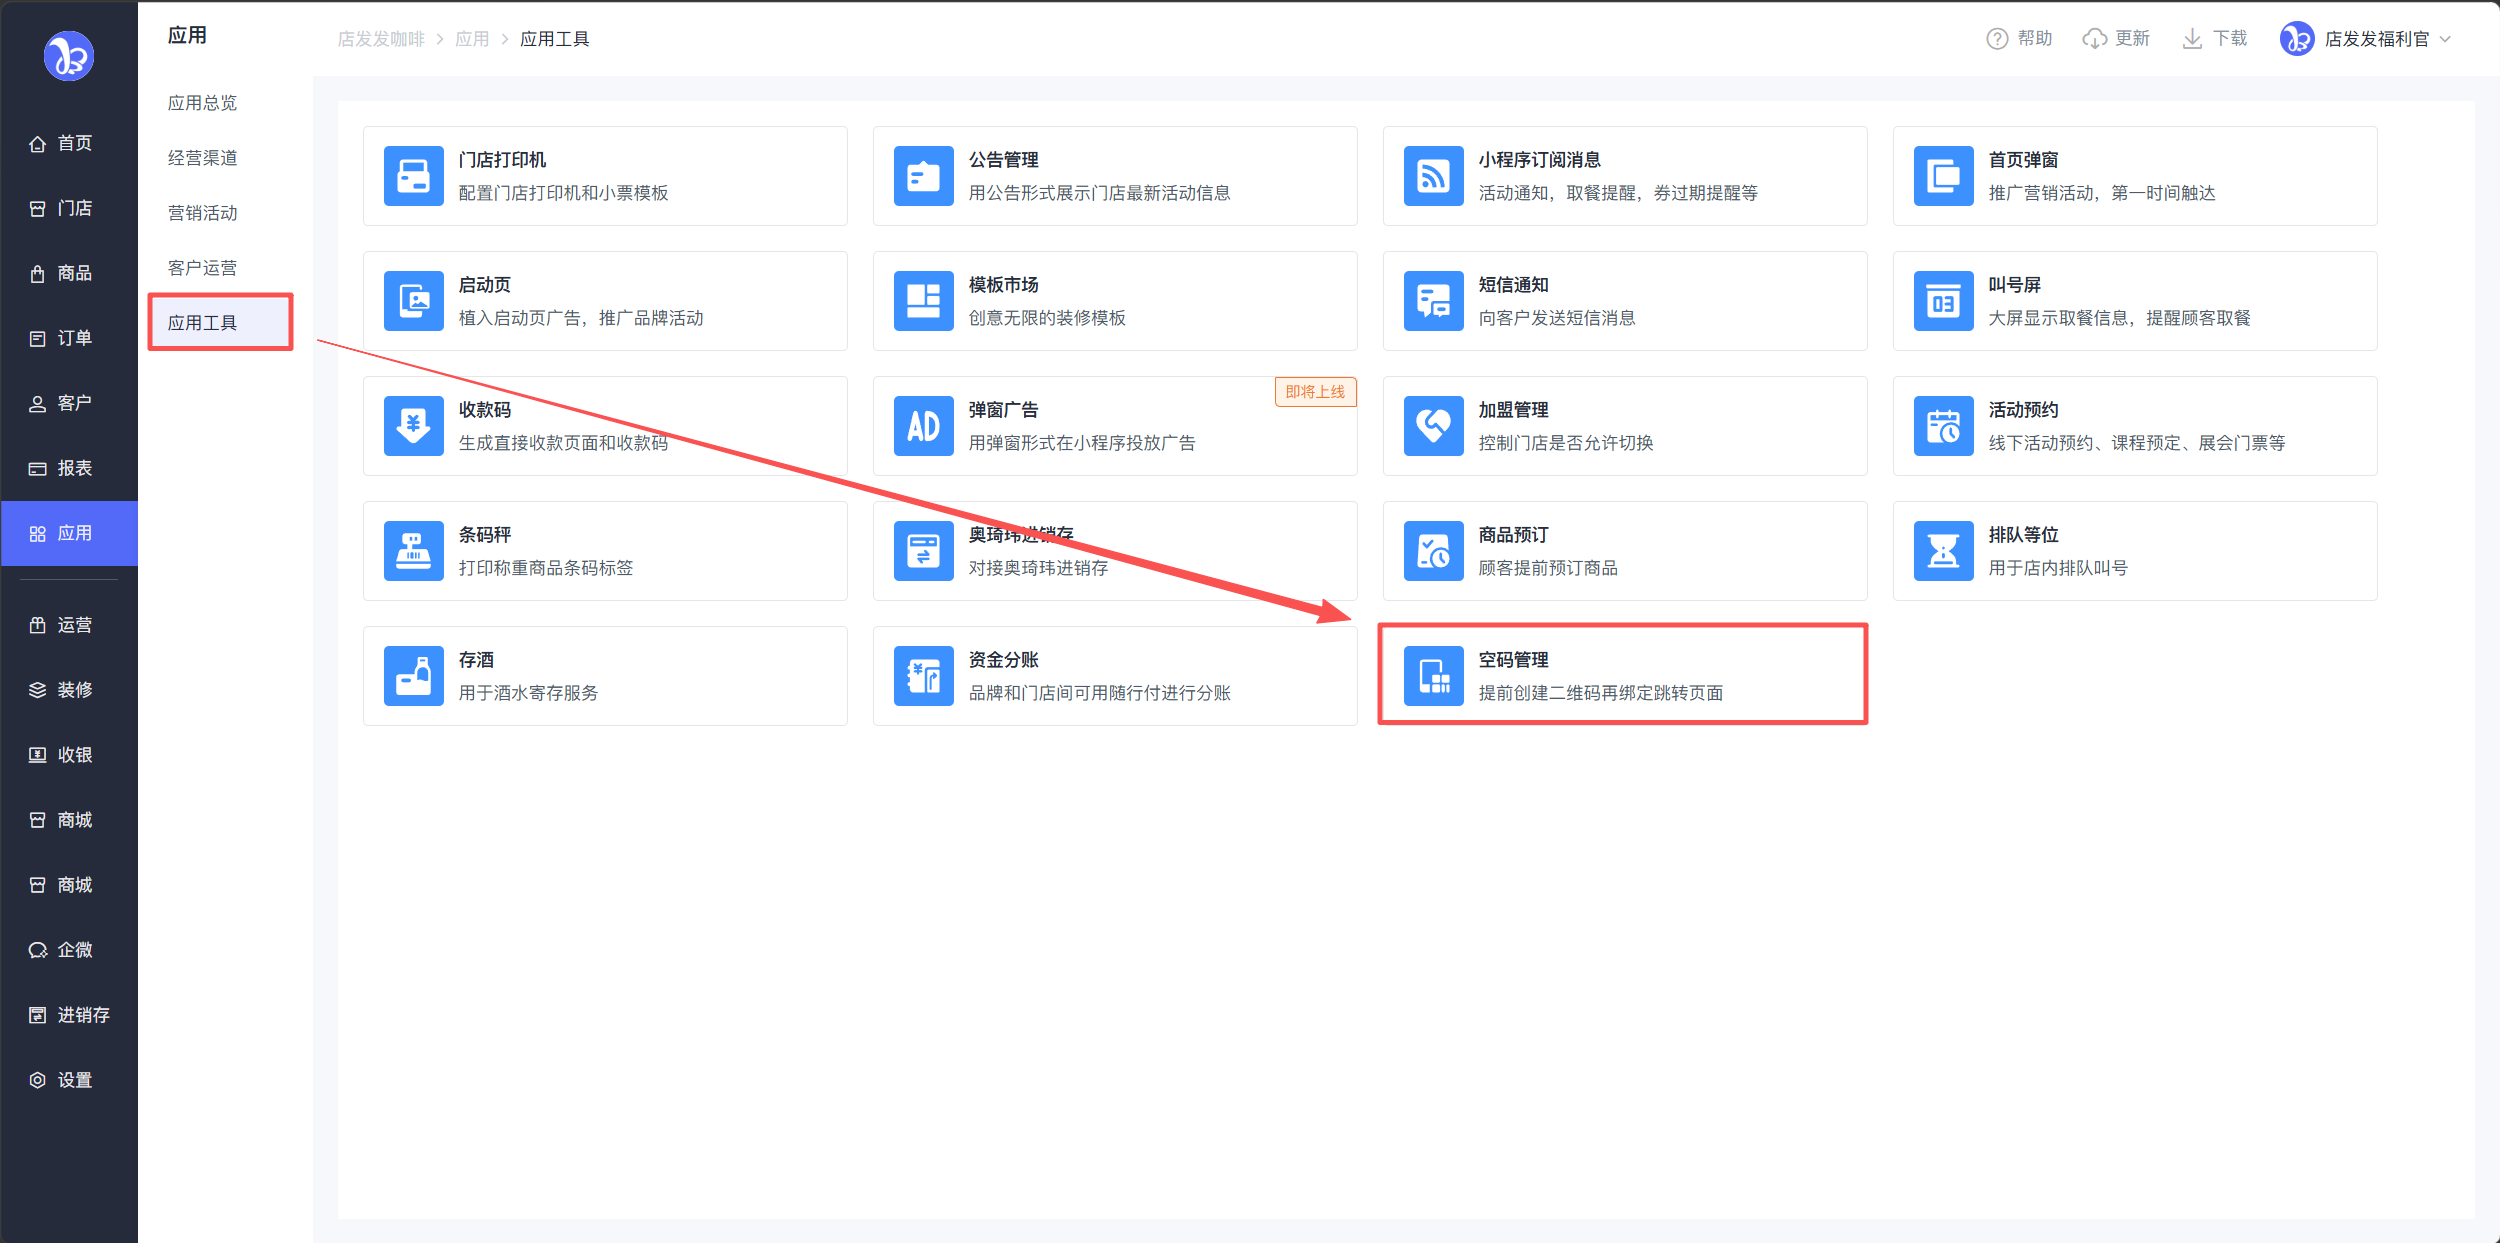2500x1243 pixels.
Task: Click the 弹窗广告 AD icon
Action: click(923, 426)
